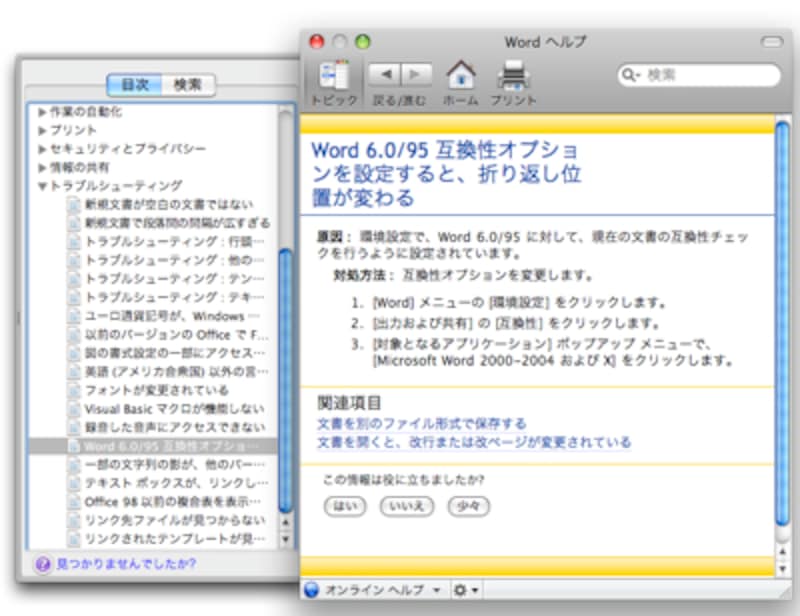Toggle the トピック drawer icon
This screenshot has height=616, width=800.
335,77
